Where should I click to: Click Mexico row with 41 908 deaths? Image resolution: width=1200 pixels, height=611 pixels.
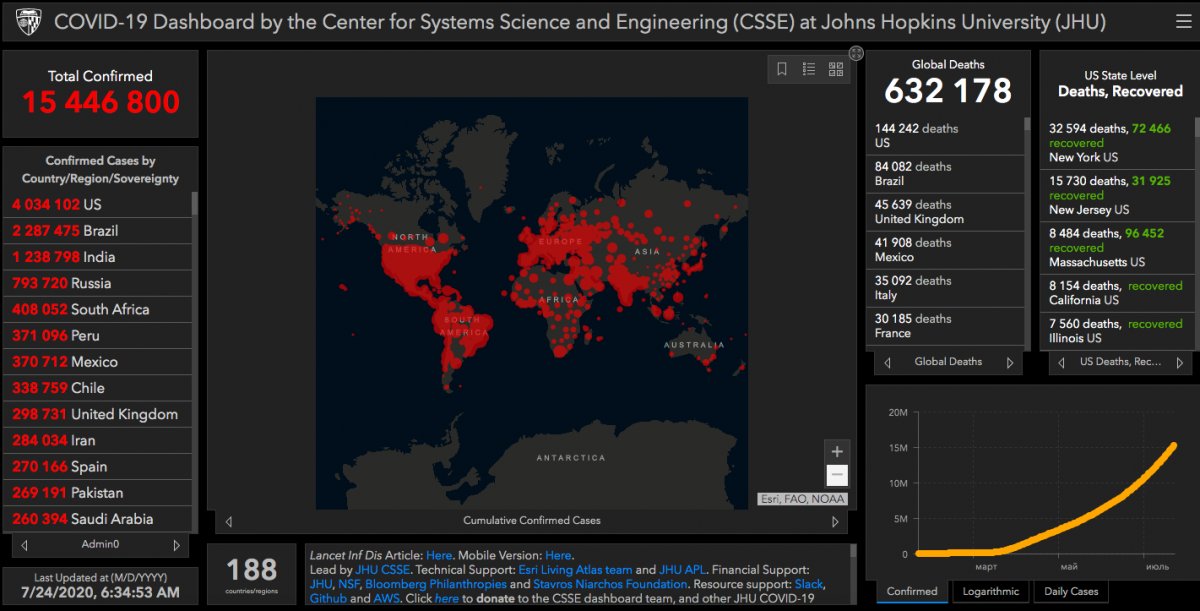tap(945, 250)
